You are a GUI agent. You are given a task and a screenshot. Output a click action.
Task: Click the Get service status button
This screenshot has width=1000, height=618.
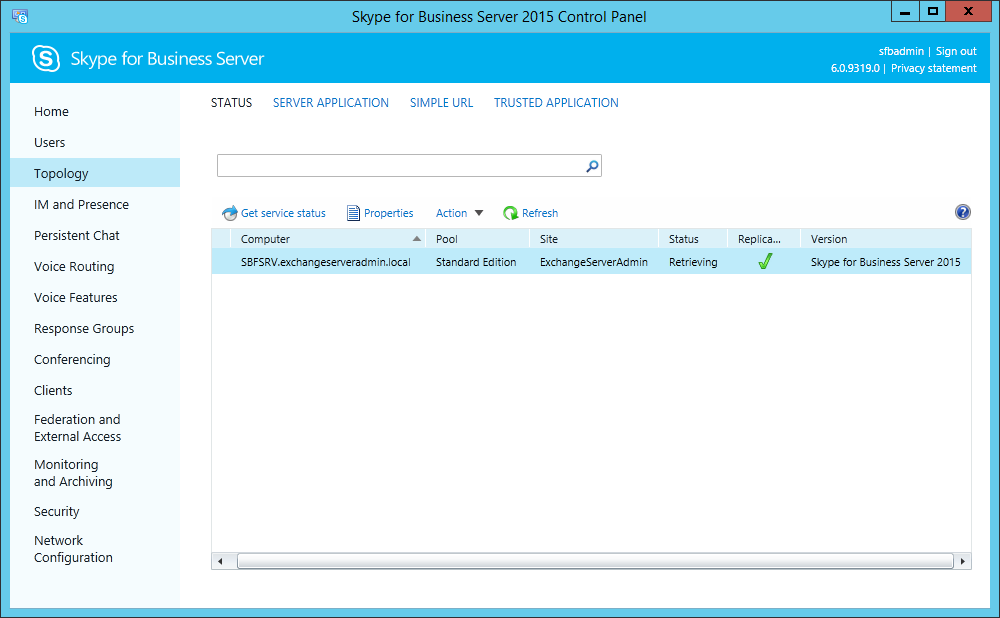[x=274, y=213]
